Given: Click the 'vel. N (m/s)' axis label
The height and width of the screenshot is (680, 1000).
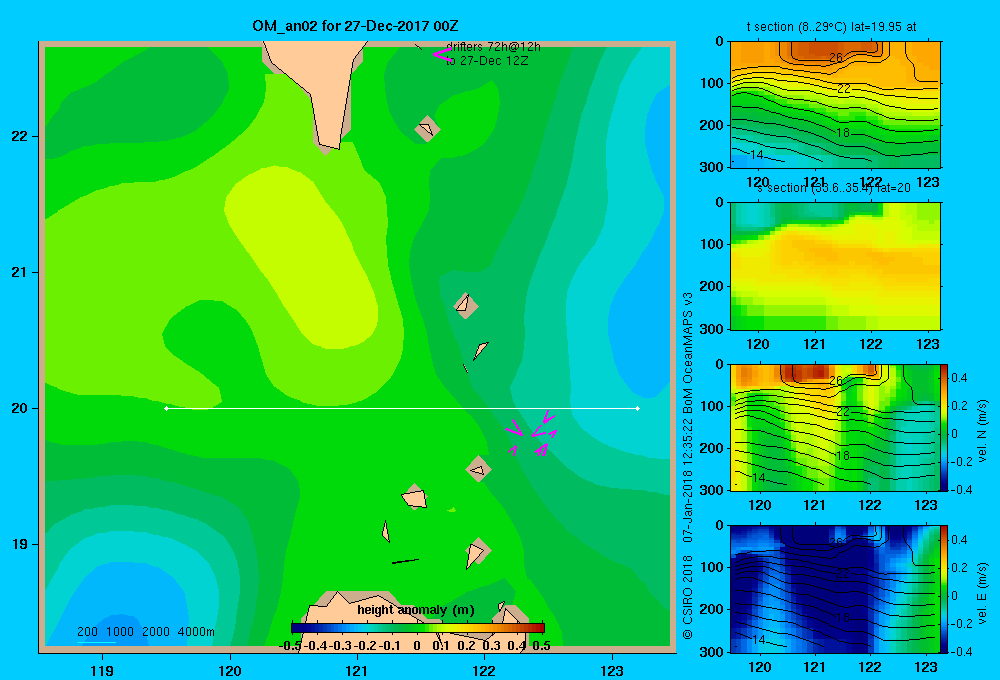Looking at the screenshot, I should pyautogui.click(x=982, y=431).
